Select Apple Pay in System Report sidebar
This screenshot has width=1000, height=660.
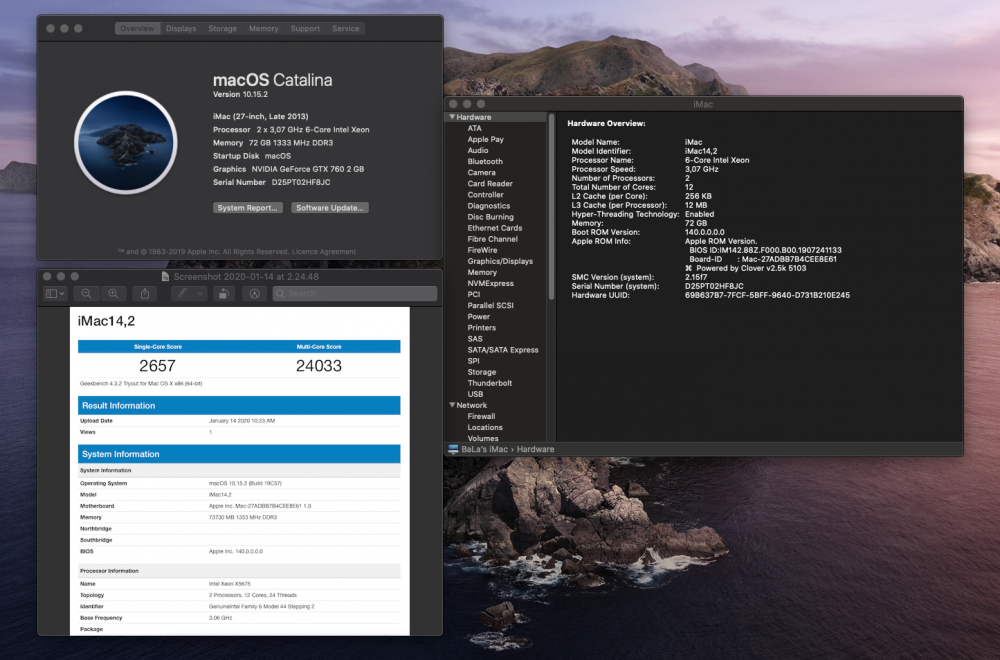coord(485,140)
